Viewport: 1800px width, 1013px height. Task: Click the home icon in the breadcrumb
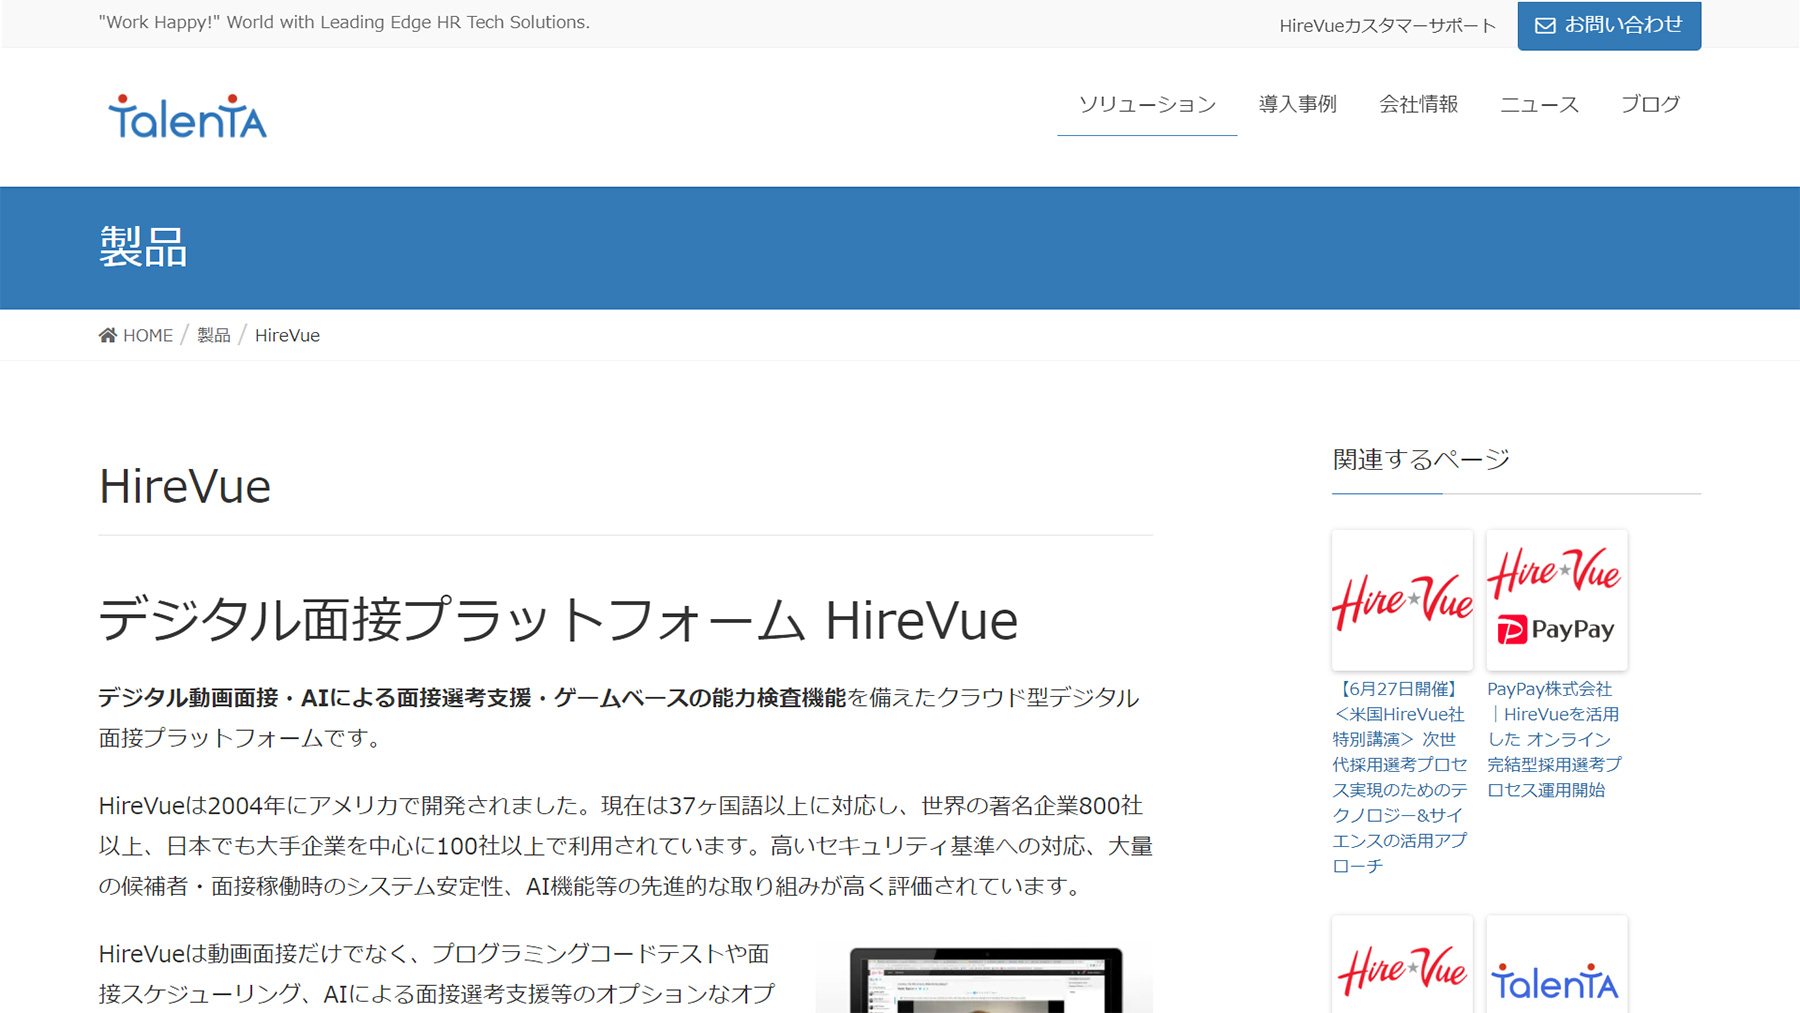coord(108,335)
